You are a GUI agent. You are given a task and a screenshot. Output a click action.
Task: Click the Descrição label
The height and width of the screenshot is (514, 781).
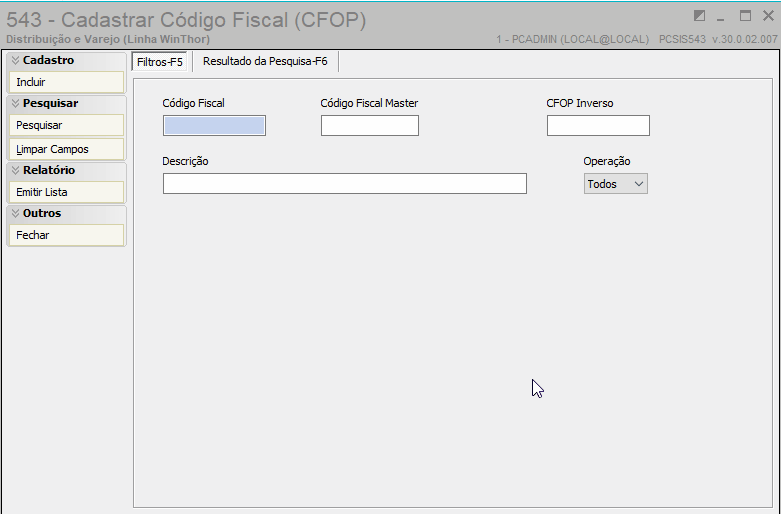coord(185,161)
